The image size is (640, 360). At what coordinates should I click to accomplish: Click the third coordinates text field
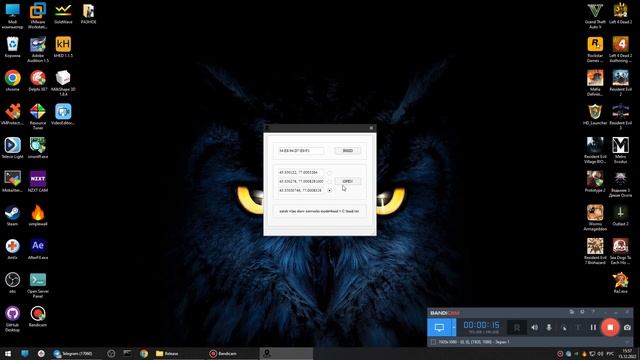(301, 190)
